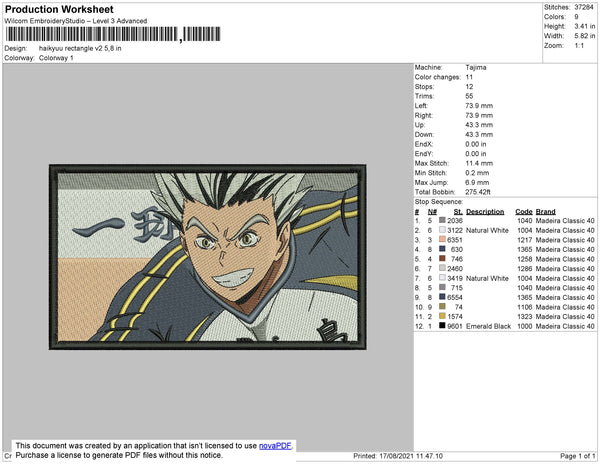Click the Min Stitch value '0.2 mm'
Screen dimensions: 600x464
[477, 173]
